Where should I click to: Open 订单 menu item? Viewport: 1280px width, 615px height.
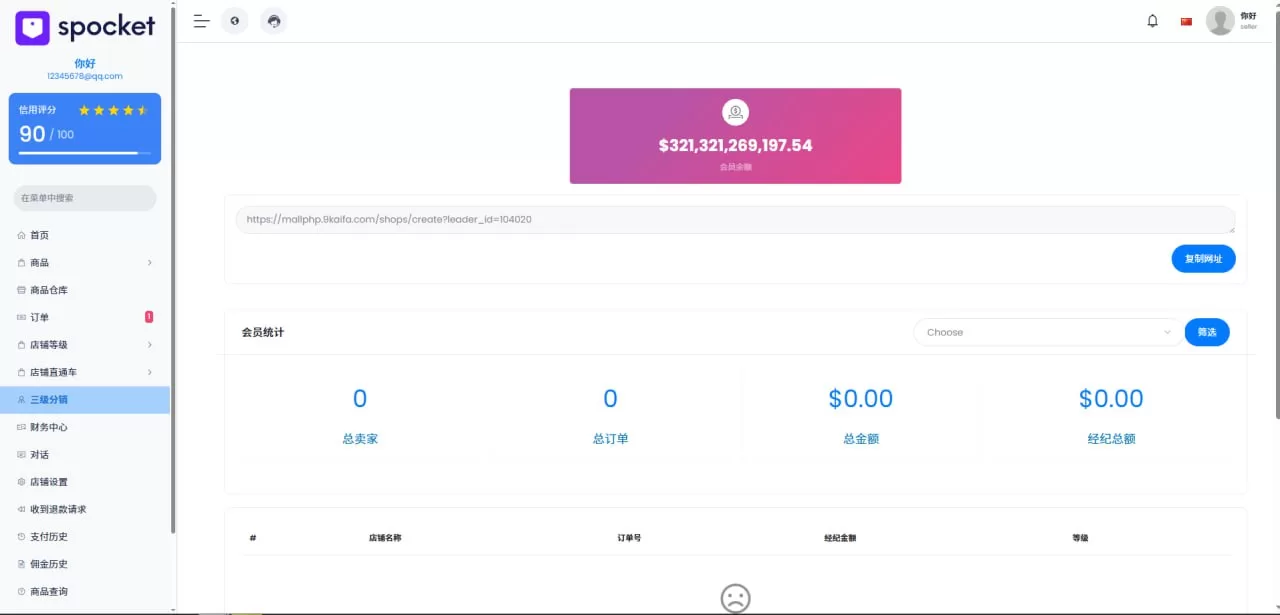pos(40,318)
